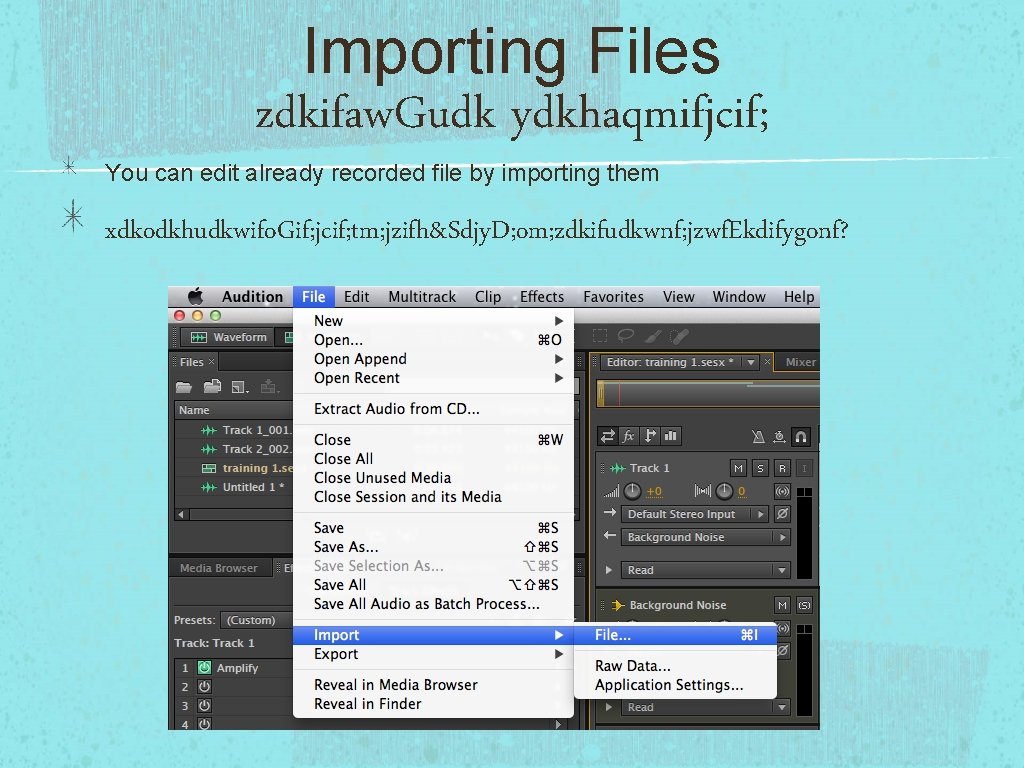This screenshot has width=1024, height=768.
Task: Click the global clip stretching stopwatch icon
Action: (x=779, y=436)
